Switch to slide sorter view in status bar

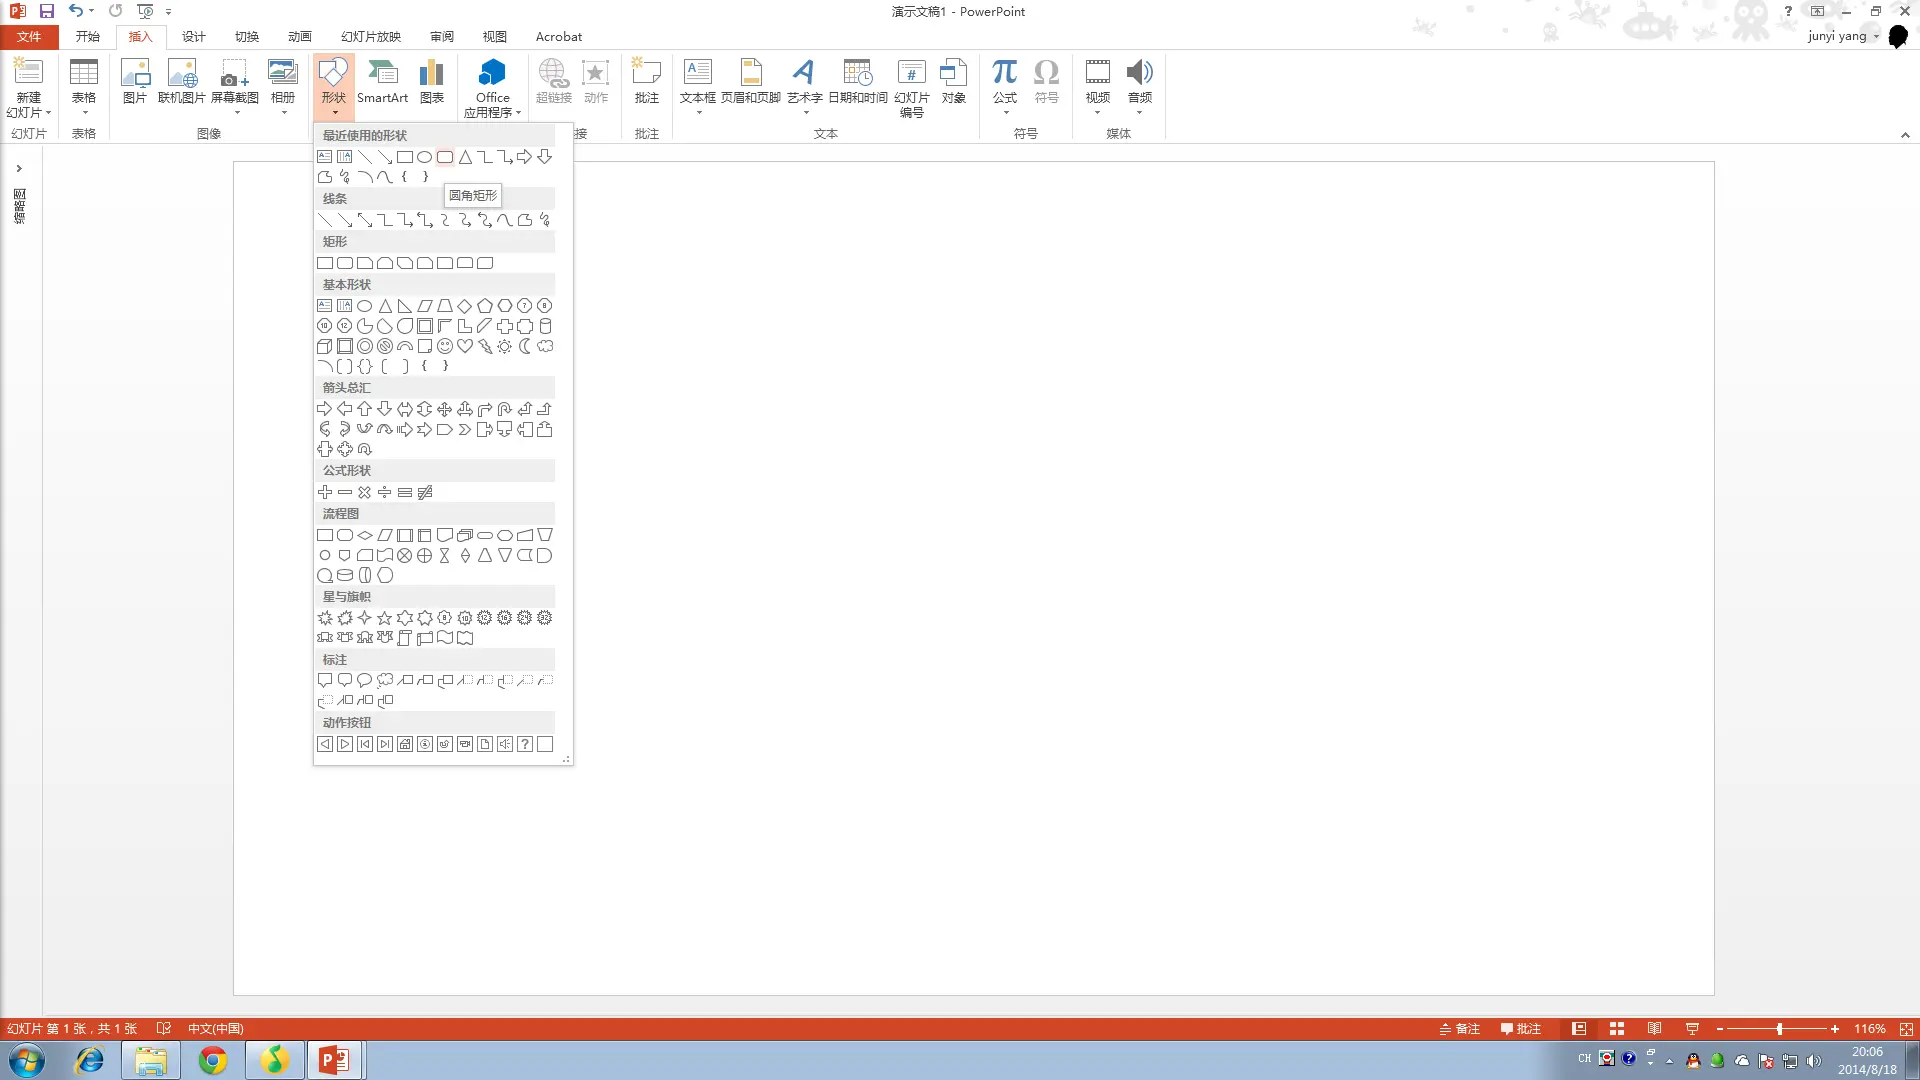1617,1029
